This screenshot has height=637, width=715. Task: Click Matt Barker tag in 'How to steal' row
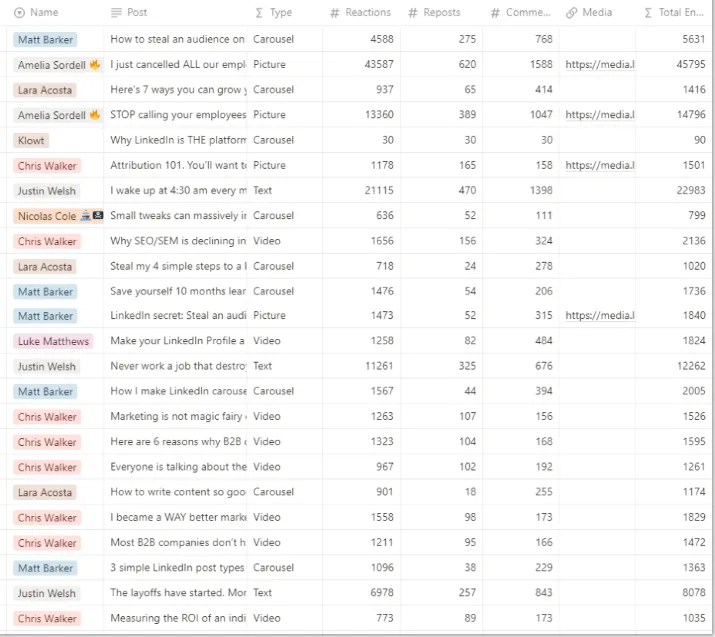(45, 40)
